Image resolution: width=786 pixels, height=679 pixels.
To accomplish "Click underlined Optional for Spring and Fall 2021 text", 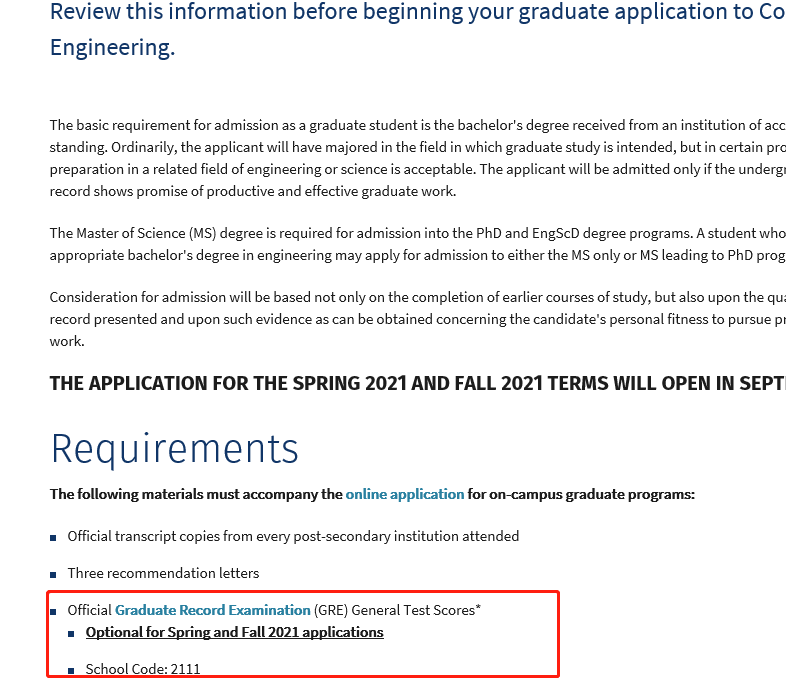I will [235, 632].
